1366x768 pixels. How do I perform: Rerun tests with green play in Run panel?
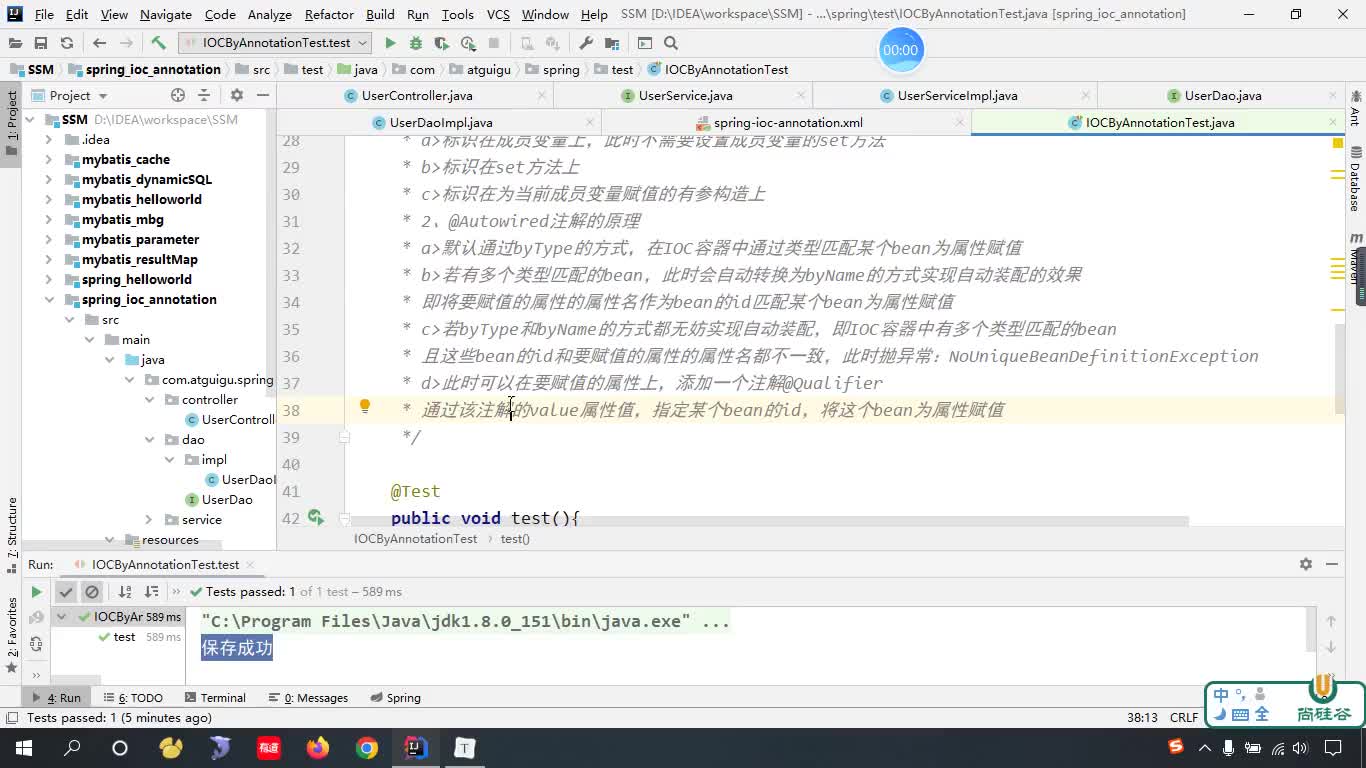(36, 592)
